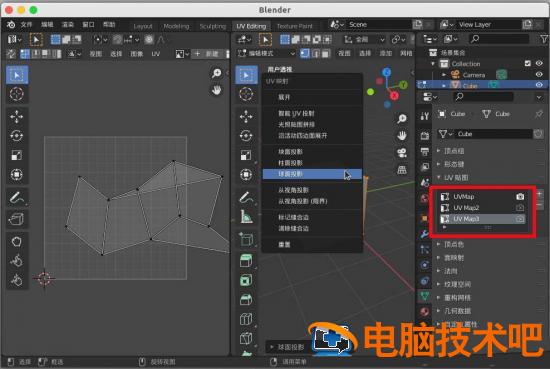Expand the Camera item in outliner
This screenshot has width=550, height=369.
pyautogui.click(x=444, y=74)
